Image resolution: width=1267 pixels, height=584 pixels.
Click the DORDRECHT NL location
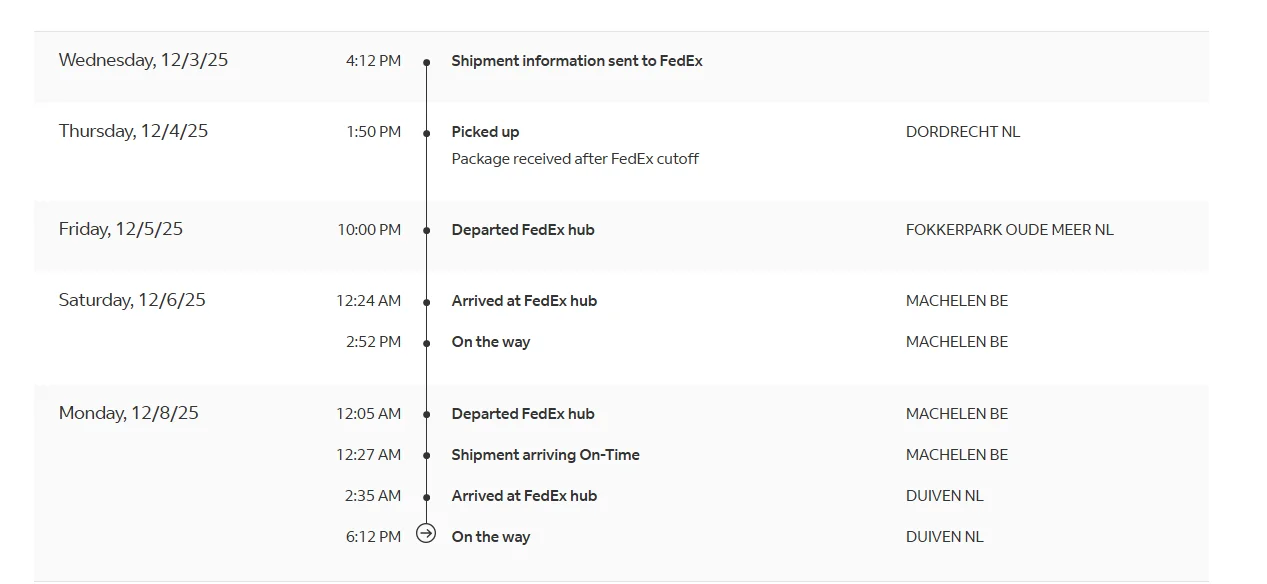963,132
